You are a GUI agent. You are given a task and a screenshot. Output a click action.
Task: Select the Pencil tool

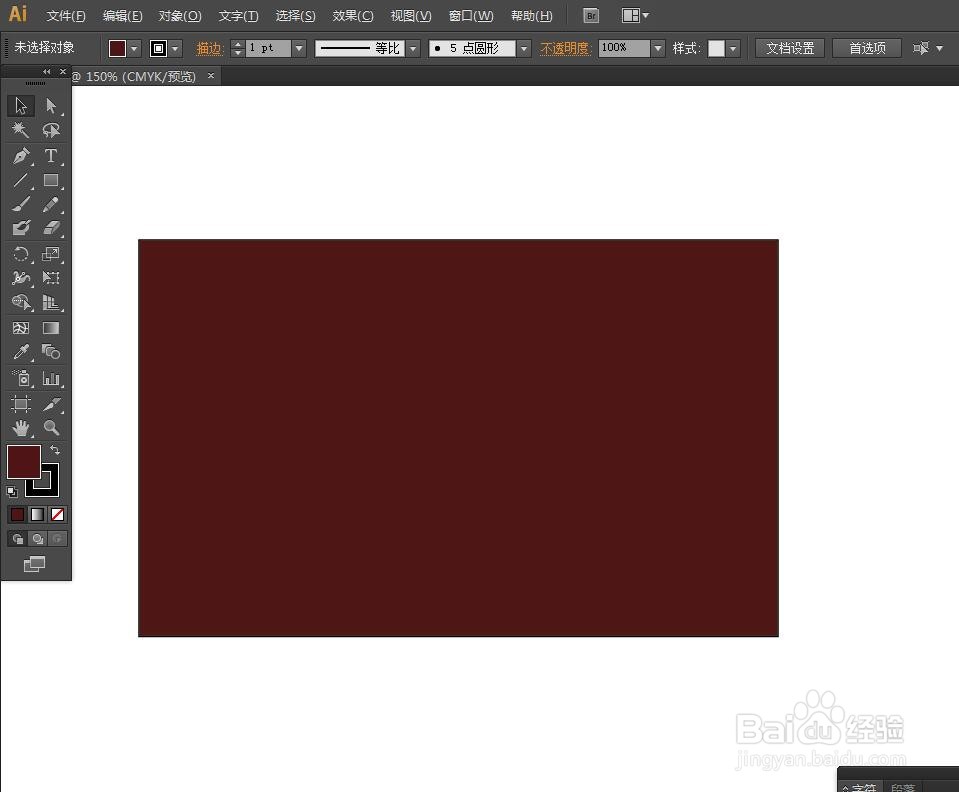(51, 204)
